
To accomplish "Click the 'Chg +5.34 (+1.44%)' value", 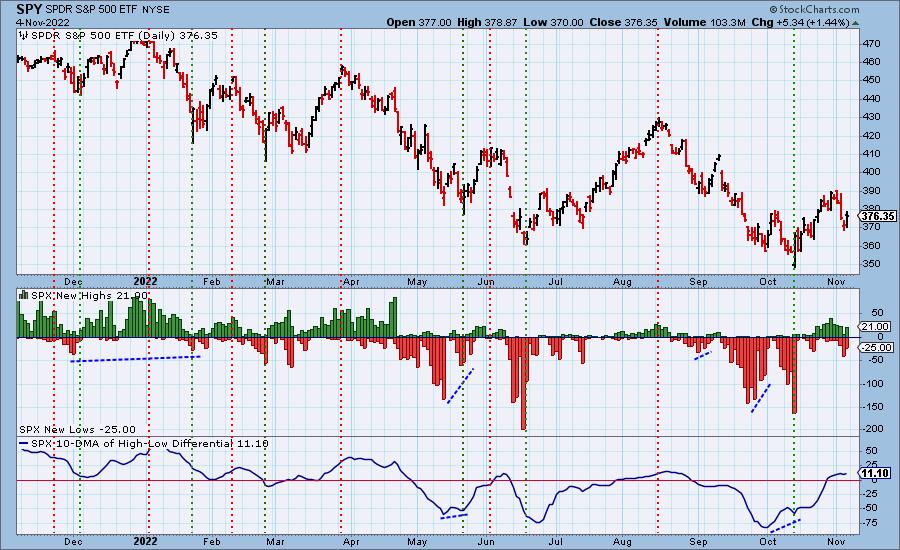I will 800,22.
